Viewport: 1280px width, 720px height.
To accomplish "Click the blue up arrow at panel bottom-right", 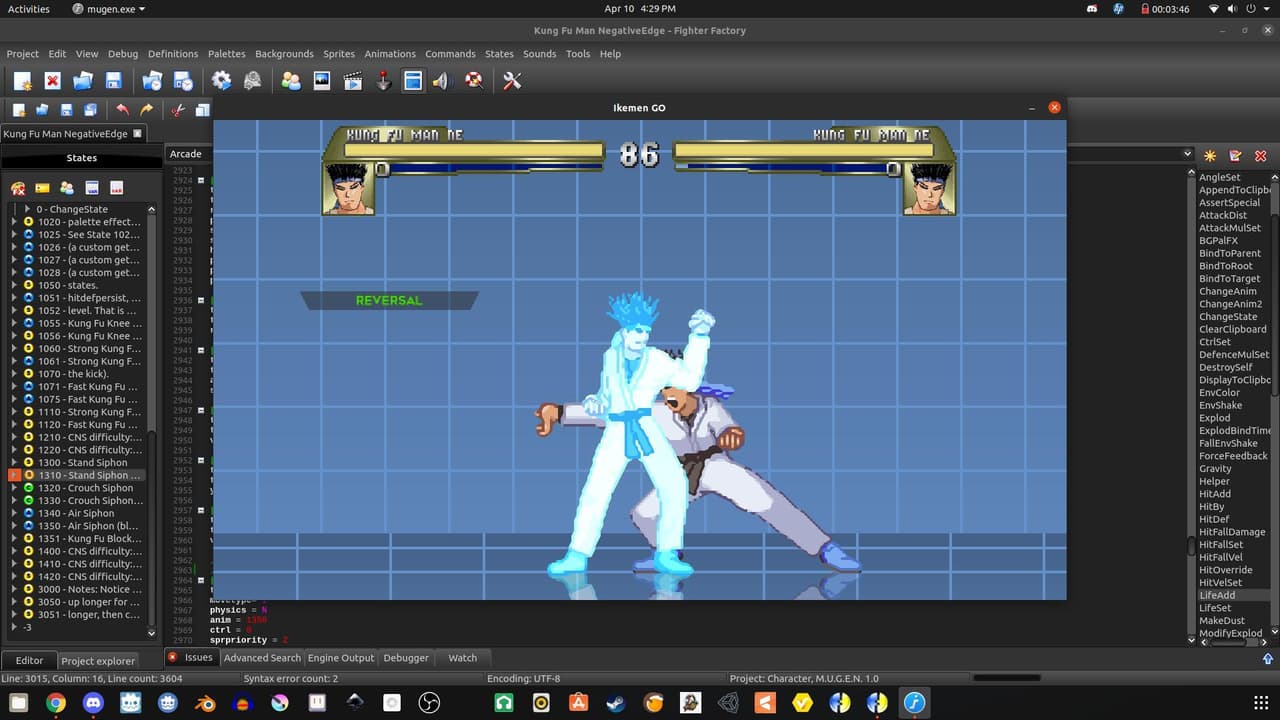I will [x=1268, y=658].
